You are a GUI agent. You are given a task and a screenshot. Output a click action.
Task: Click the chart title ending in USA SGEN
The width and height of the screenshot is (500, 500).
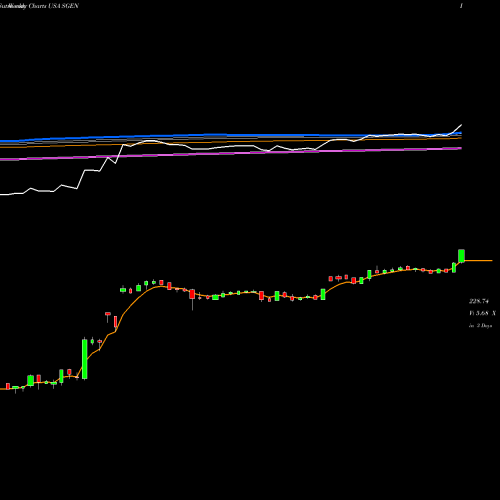point(39,6)
